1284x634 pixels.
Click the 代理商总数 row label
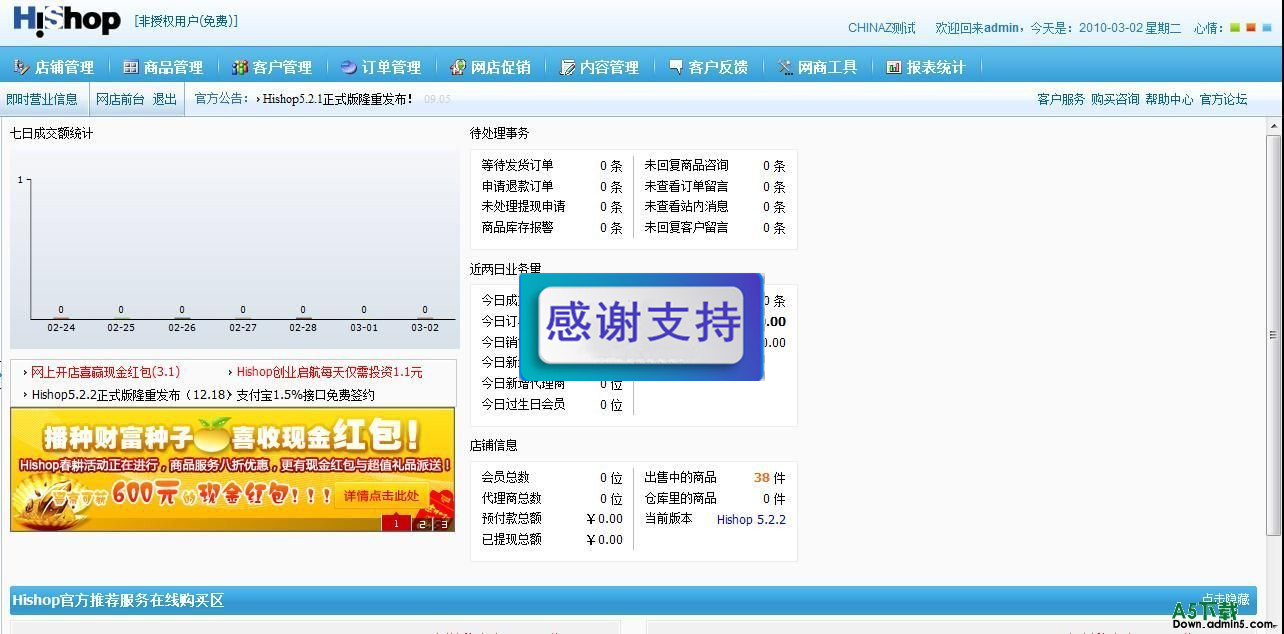tap(511, 499)
